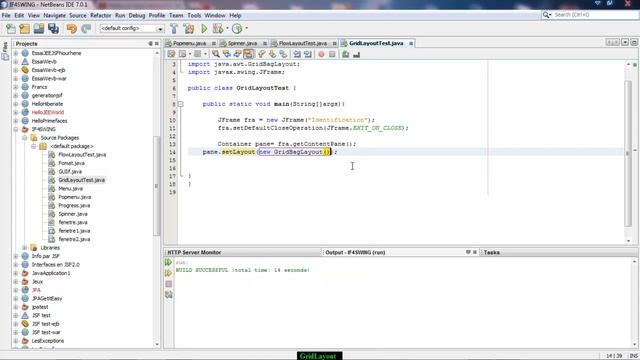Viewport: 640px width, 360px height.
Task: Click the New Project toolbar icon
Action: (x=24, y=29)
